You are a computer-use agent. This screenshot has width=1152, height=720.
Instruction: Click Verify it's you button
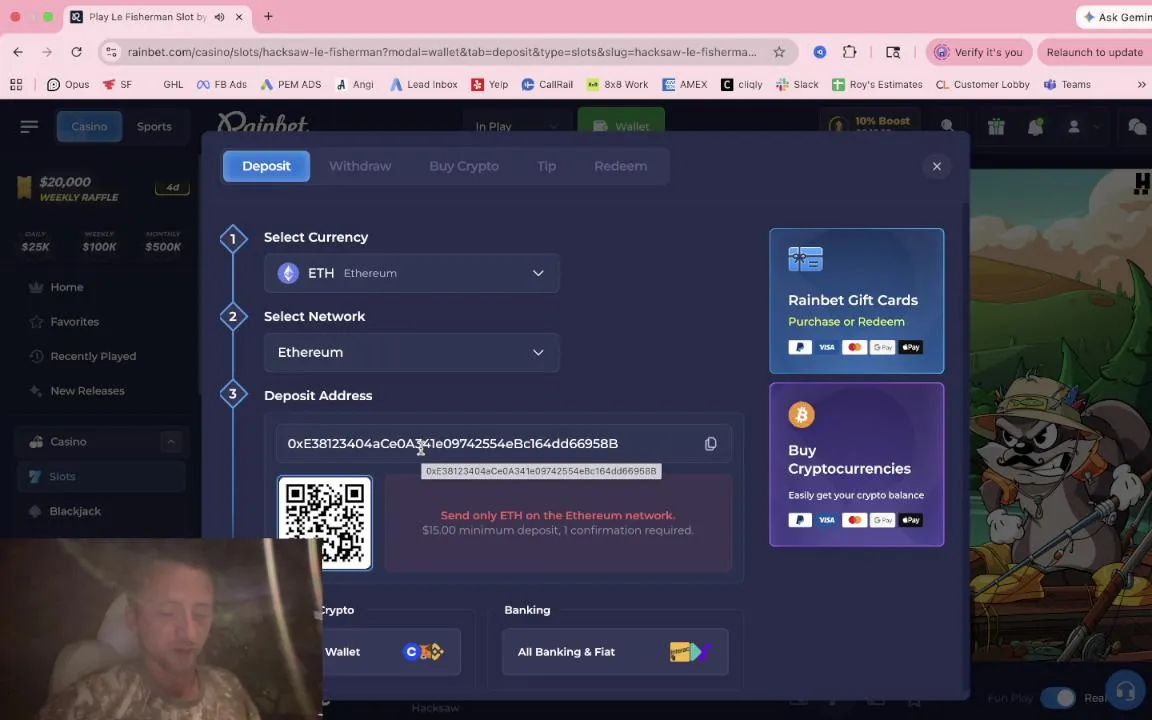coord(979,52)
